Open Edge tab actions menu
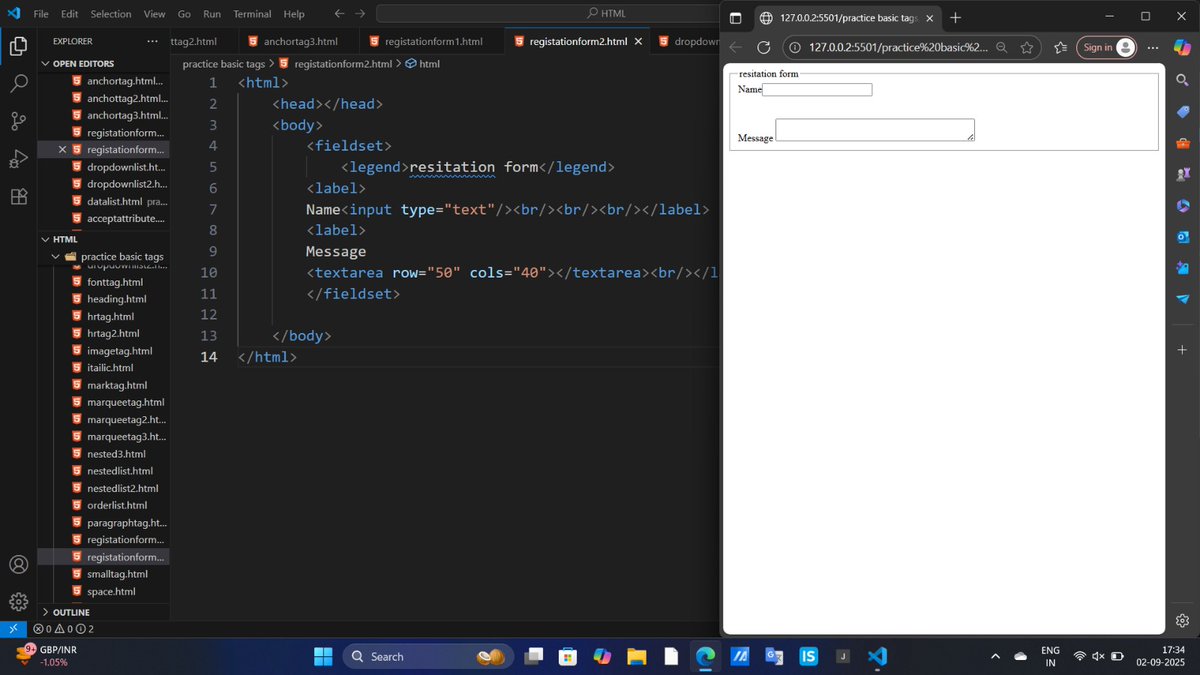This screenshot has width=1200, height=675. [x=735, y=18]
